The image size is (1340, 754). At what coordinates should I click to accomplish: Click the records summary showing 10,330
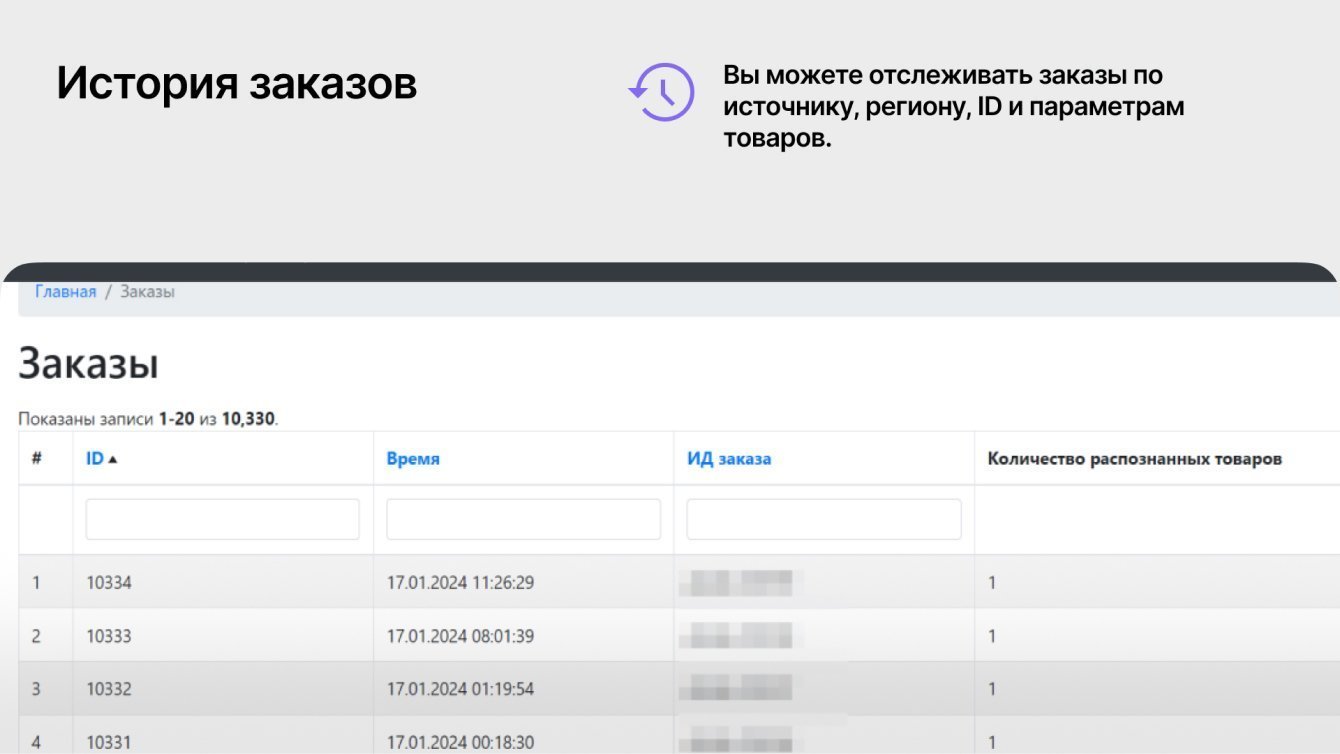click(x=148, y=419)
